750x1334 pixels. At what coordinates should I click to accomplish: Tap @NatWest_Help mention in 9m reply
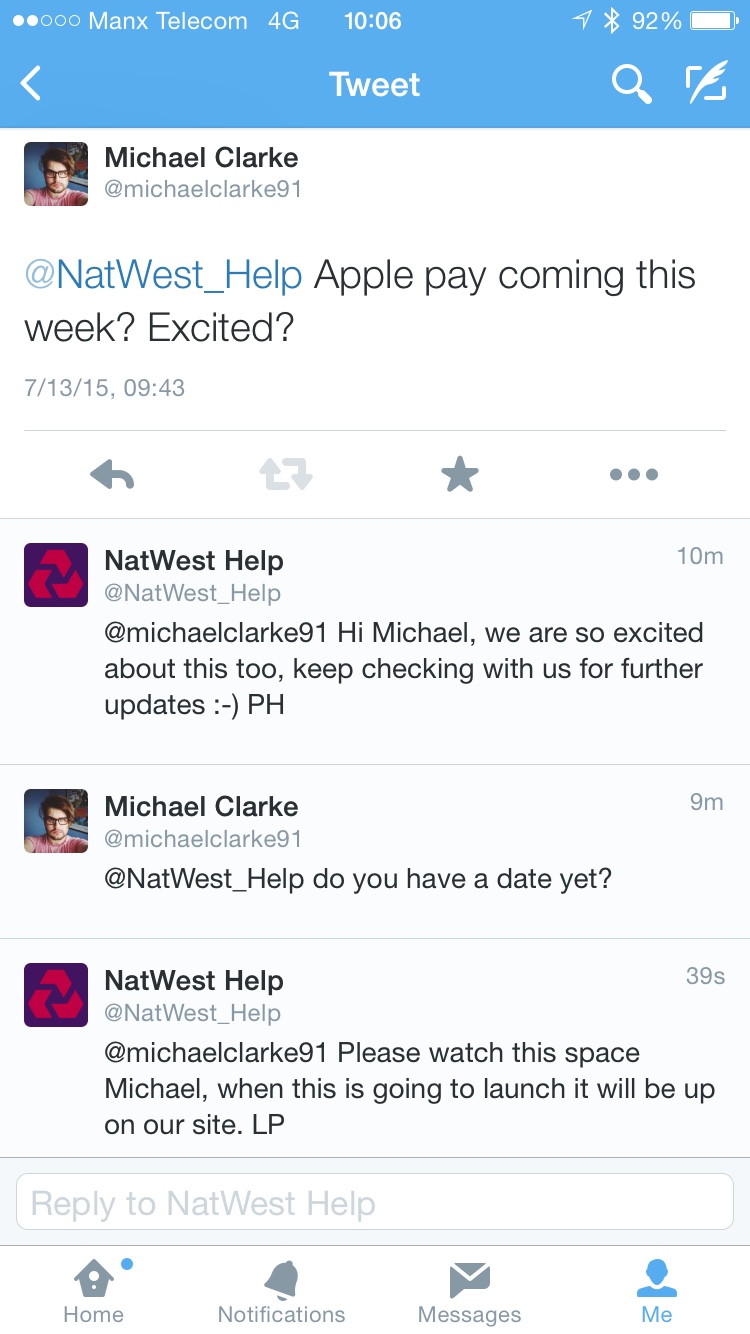pos(204,879)
